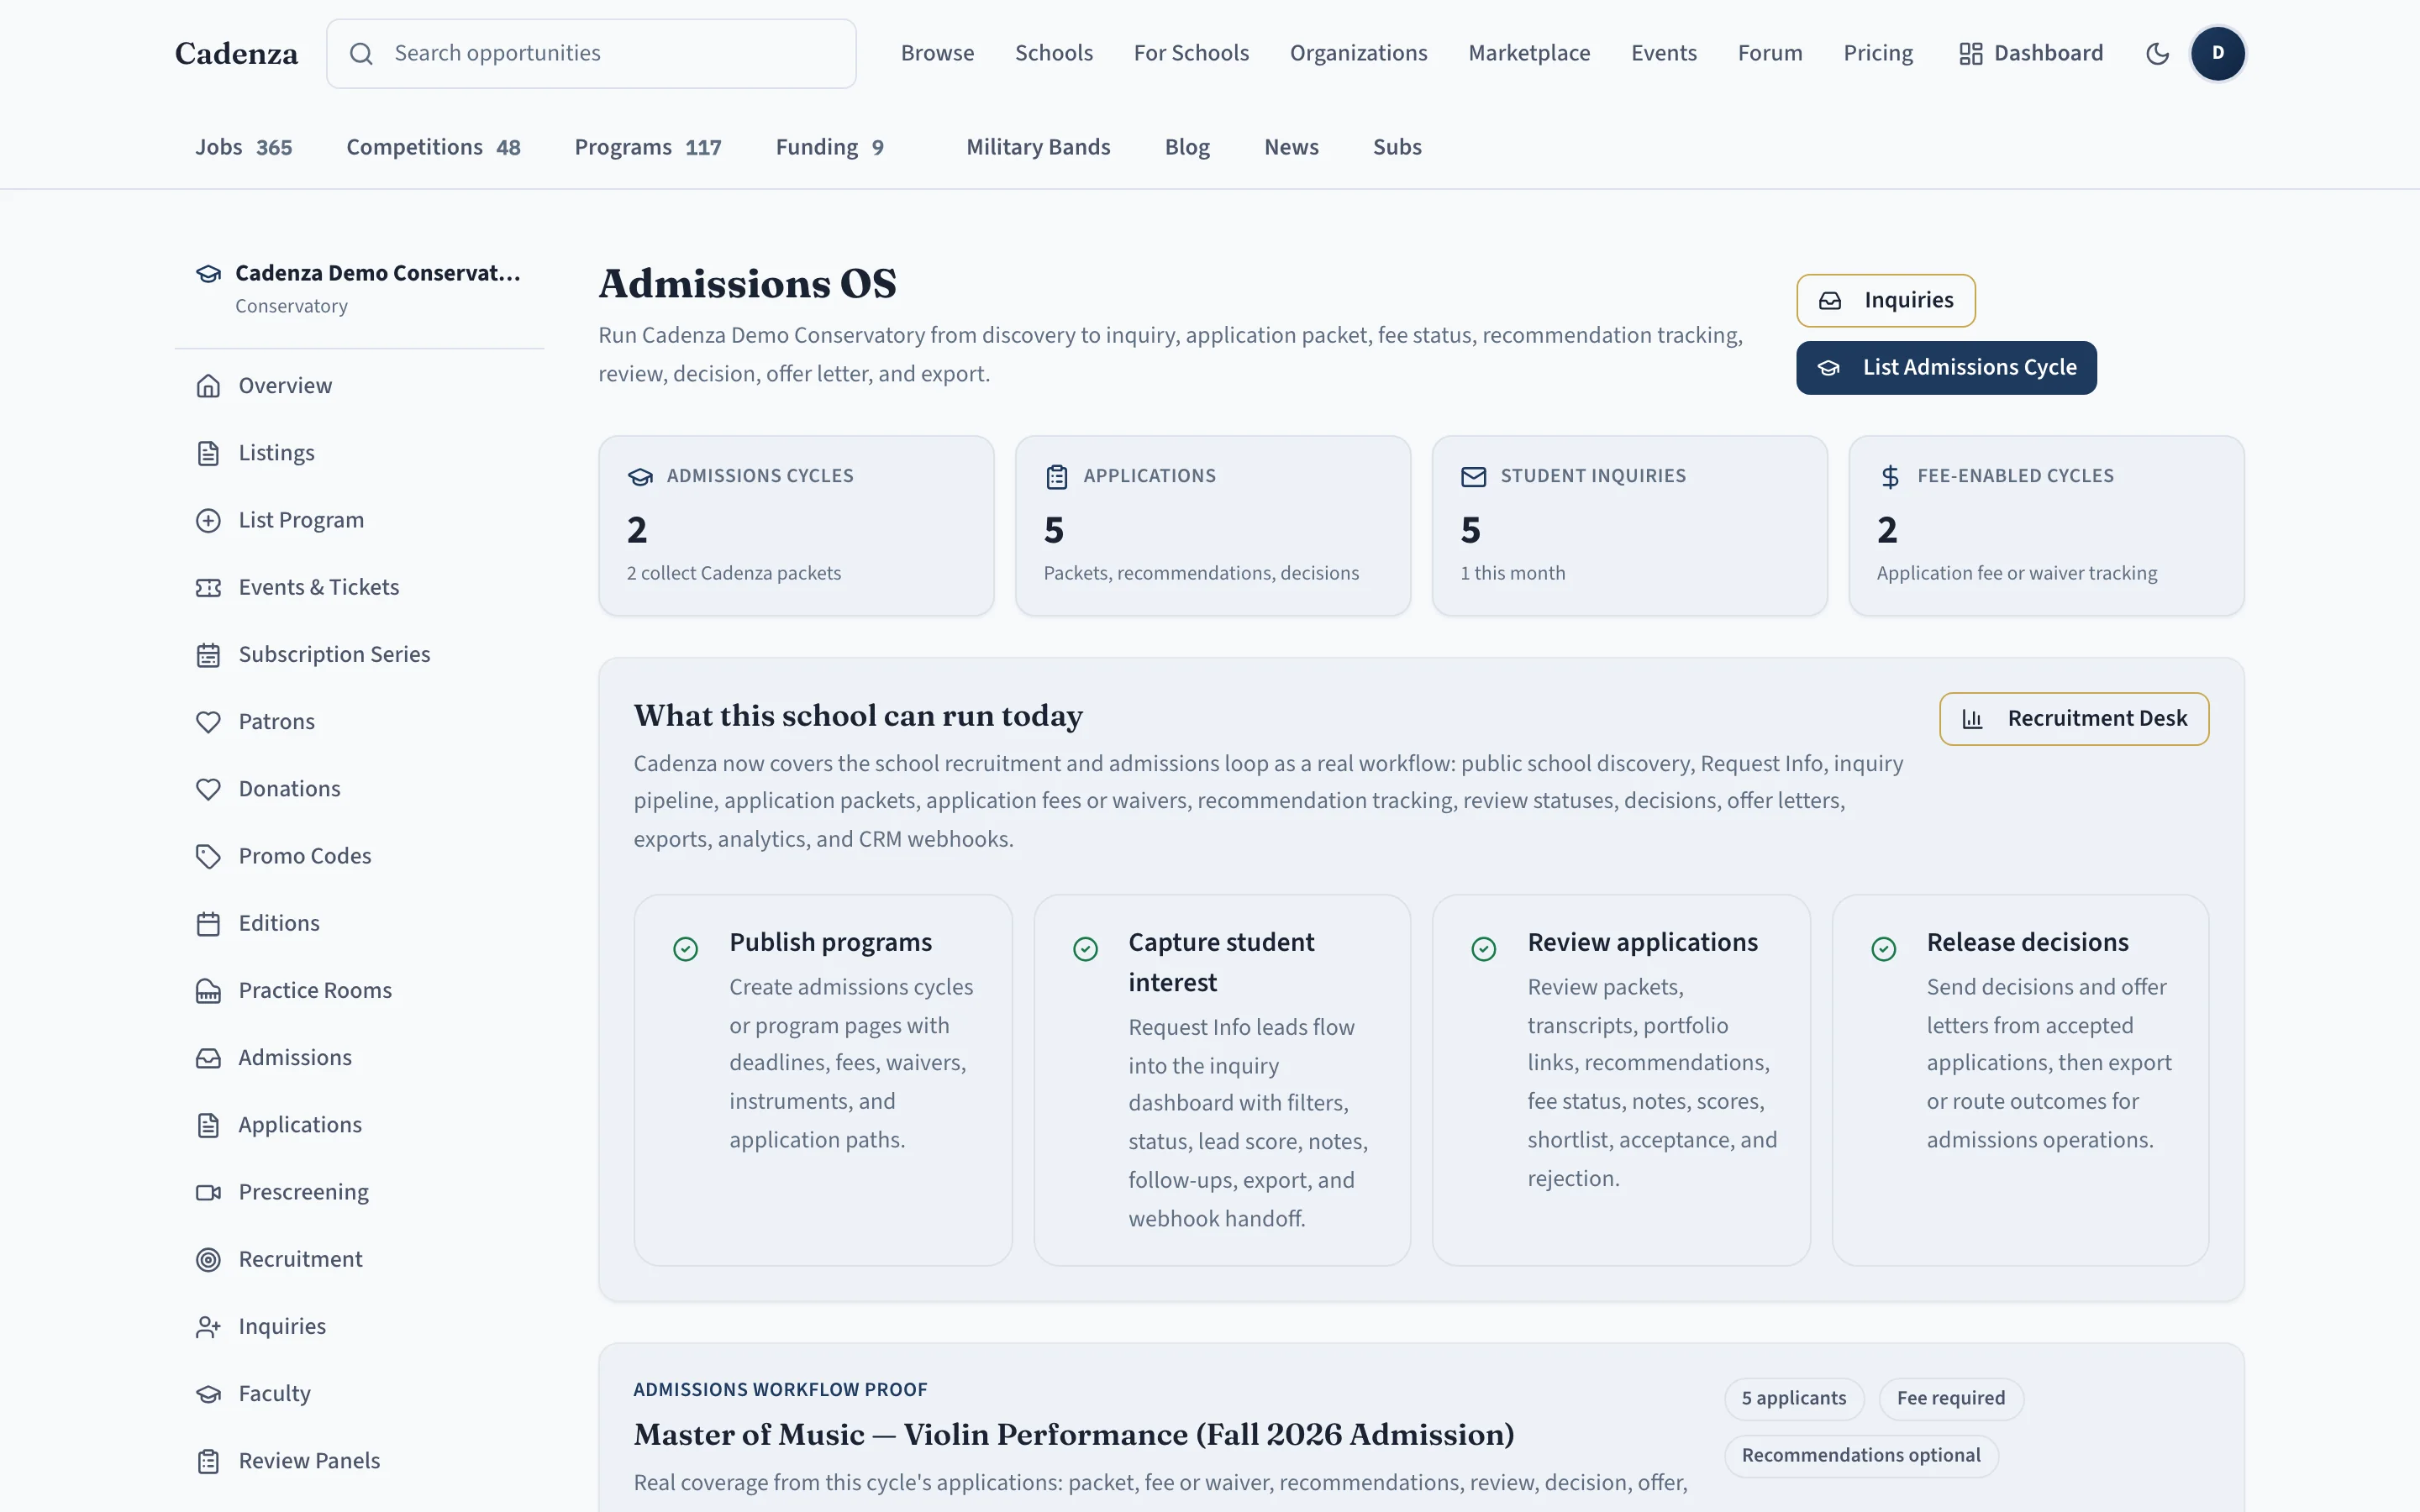Click the Admissions inbox icon in the sidebar
The width and height of the screenshot is (2420, 1512).
click(208, 1058)
